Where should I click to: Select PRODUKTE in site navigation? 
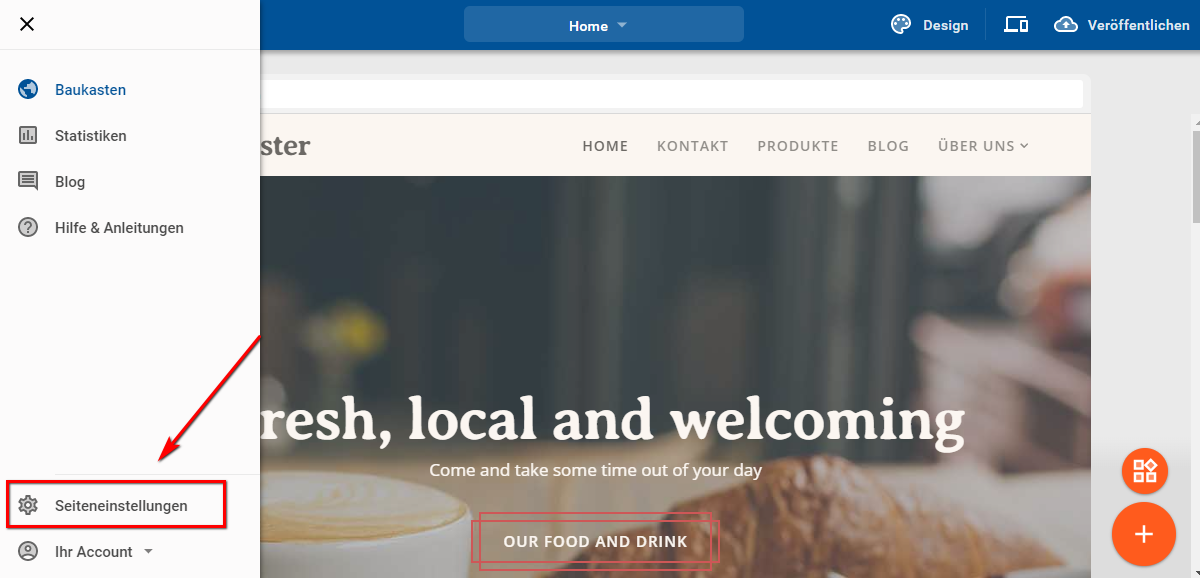point(798,146)
